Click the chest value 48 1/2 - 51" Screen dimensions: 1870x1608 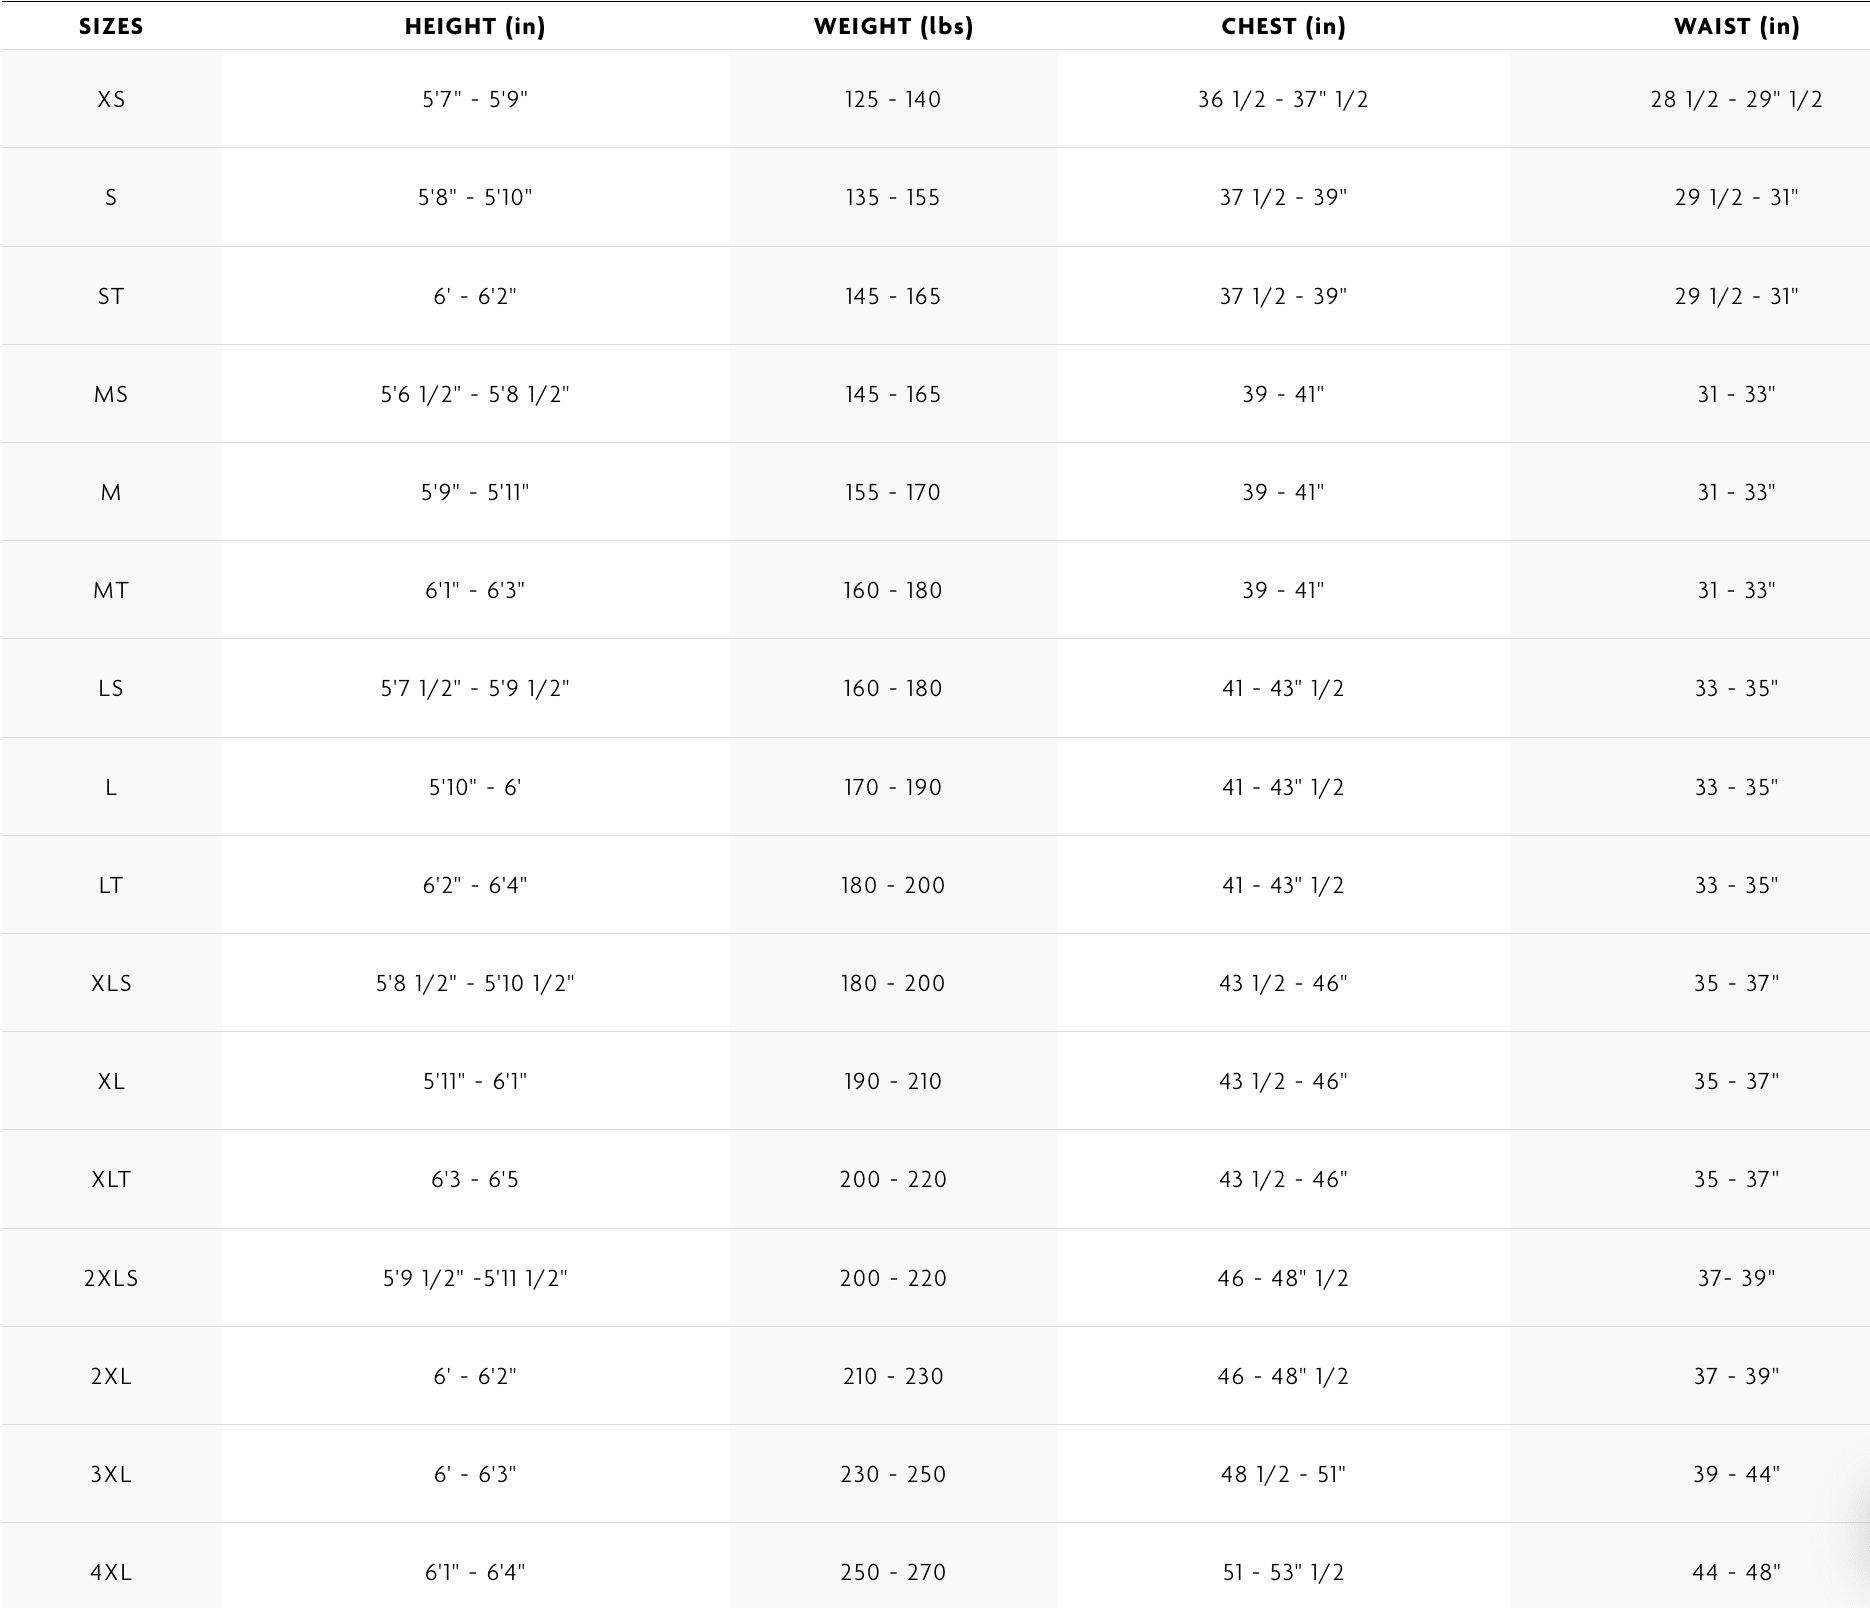coord(1283,1474)
